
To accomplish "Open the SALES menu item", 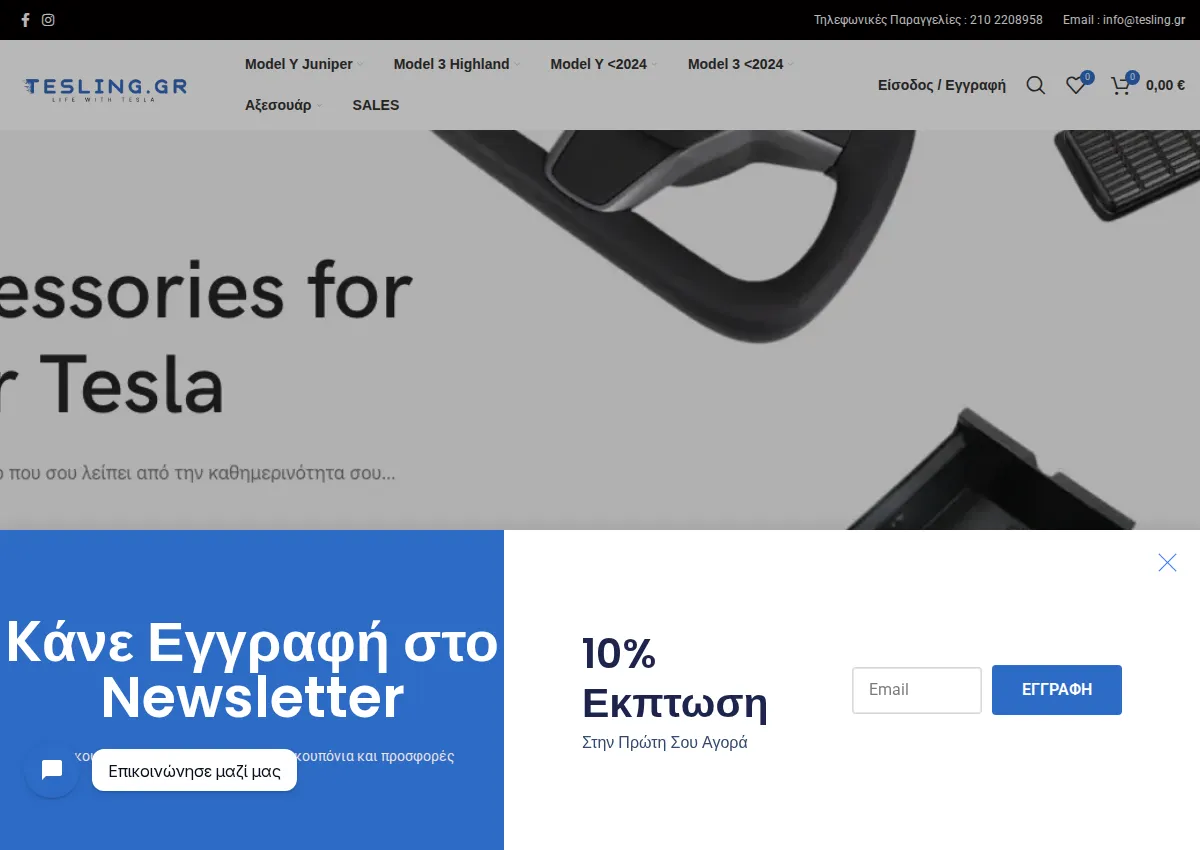I will point(376,105).
